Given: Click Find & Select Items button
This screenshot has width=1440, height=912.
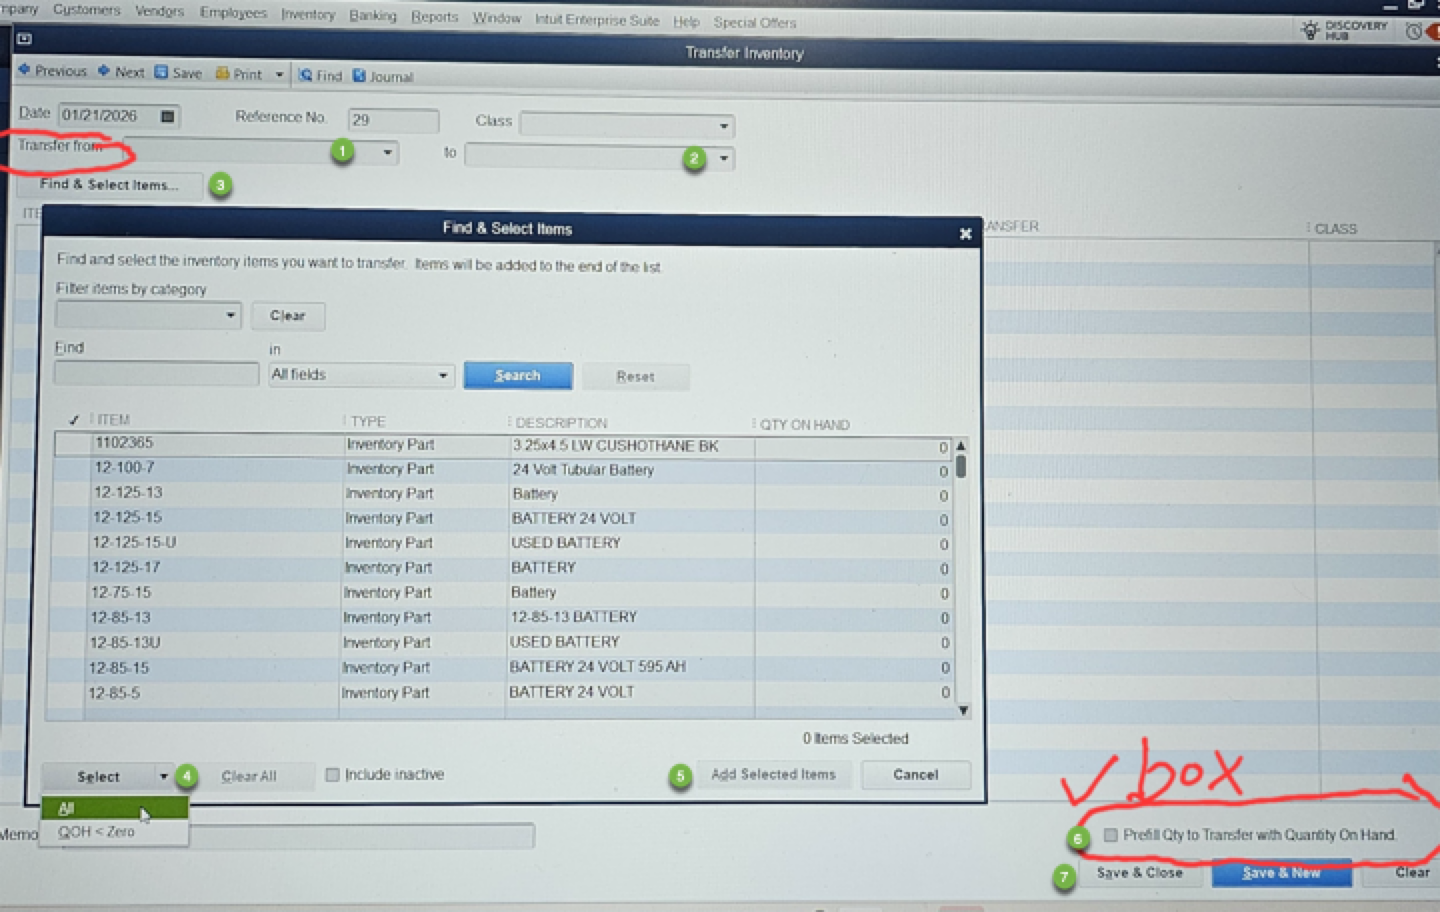Looking at the screenshot, I should tap(109, 185).
